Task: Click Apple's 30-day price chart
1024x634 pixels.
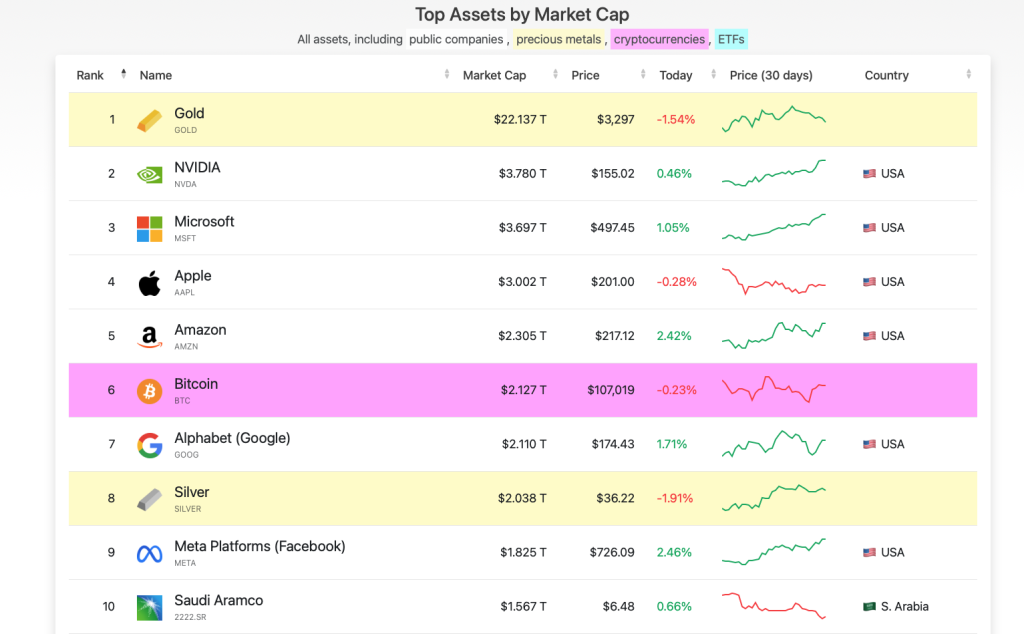Action: 774,281
